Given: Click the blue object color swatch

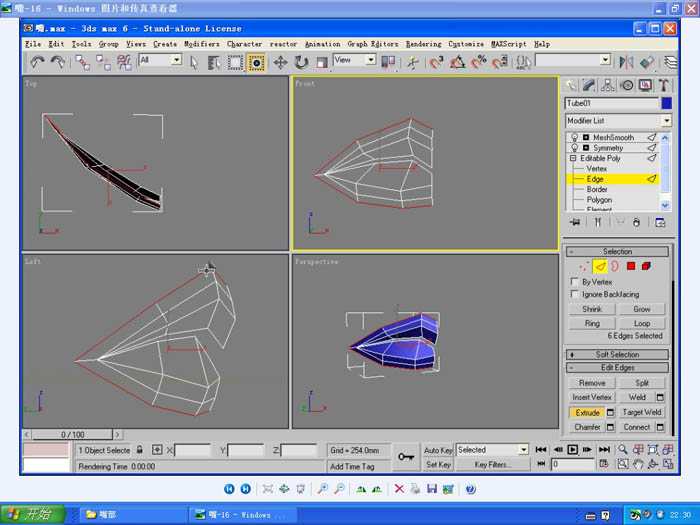Looking at the screenshot, I should coord(666,103).
